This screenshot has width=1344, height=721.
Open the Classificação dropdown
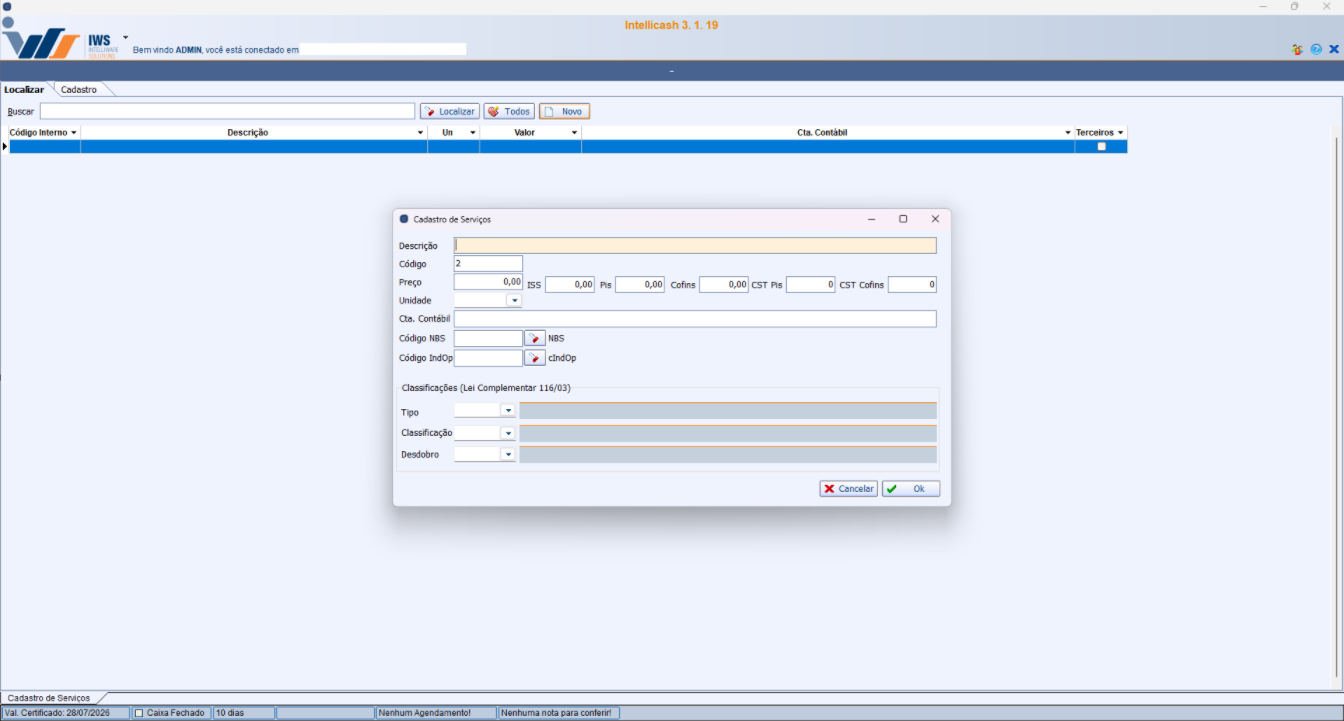[x=508, y=434]
